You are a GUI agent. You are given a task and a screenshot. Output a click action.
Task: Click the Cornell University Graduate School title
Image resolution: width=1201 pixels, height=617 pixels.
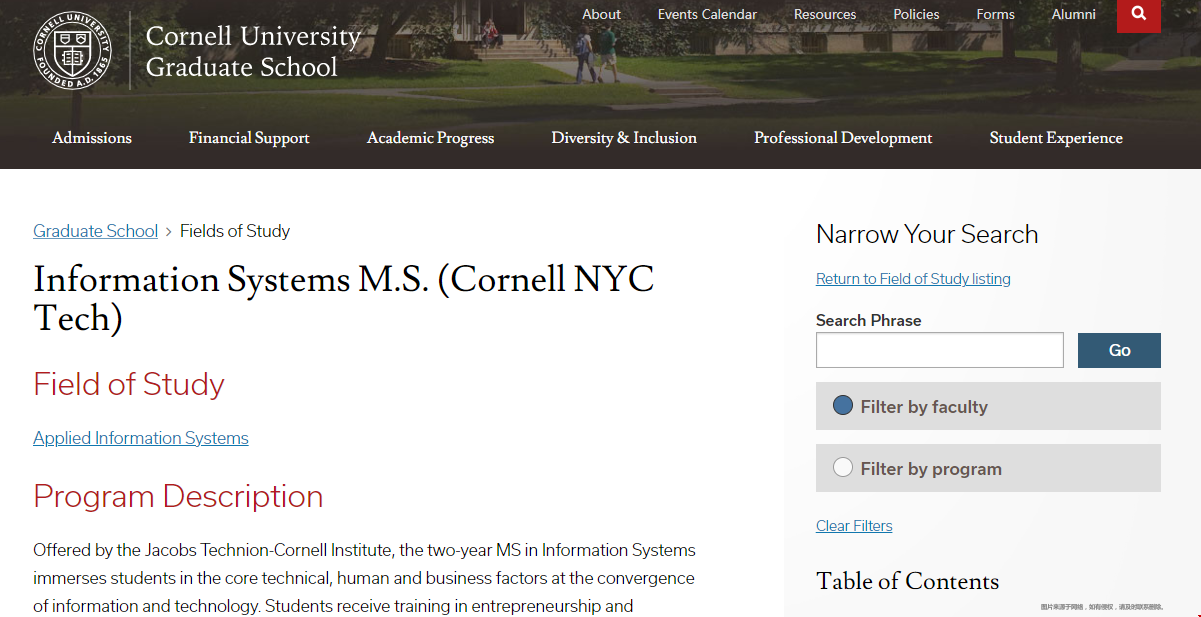(253, 52)
